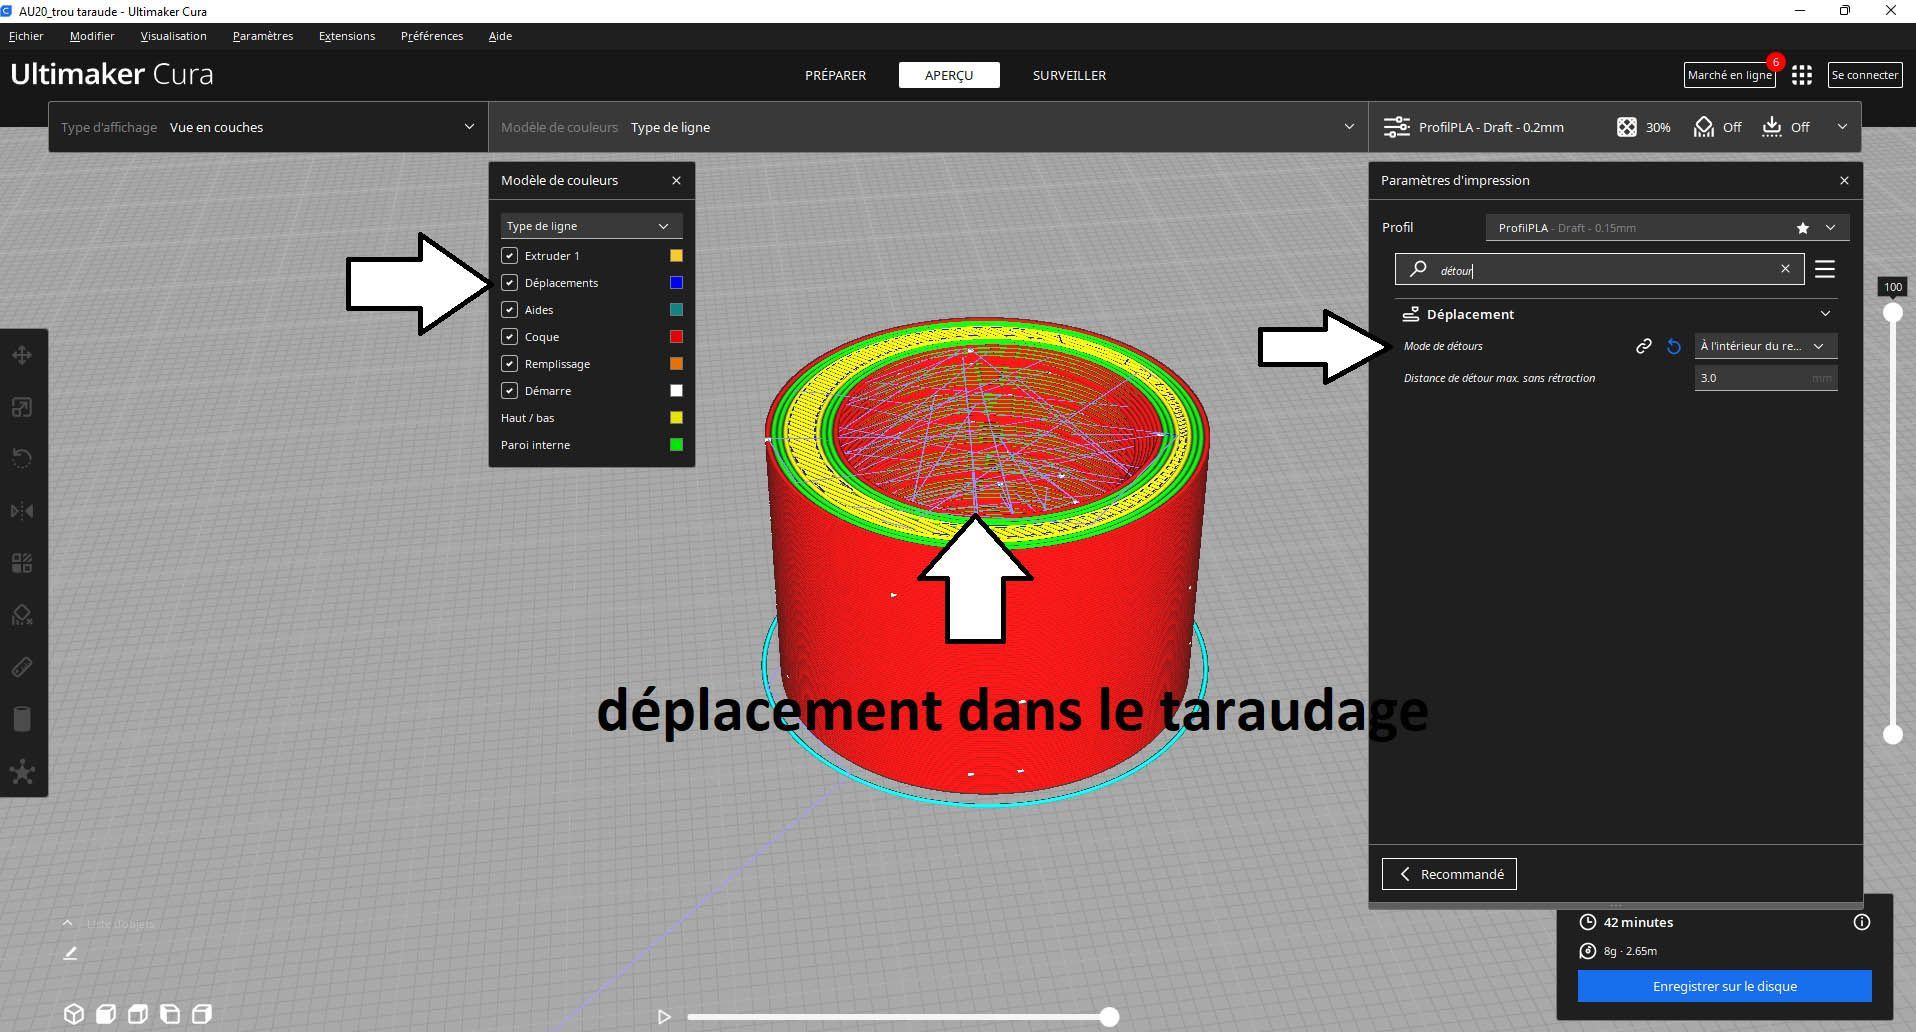Reset Mode de détours with revert arrow

pyautogui.click(x=1674, y=346)
